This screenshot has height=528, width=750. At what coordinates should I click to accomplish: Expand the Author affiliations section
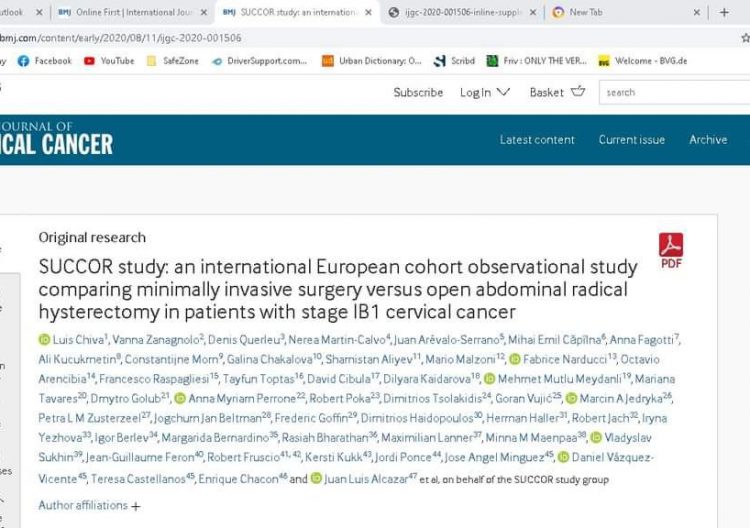click(x=89, y=506)
